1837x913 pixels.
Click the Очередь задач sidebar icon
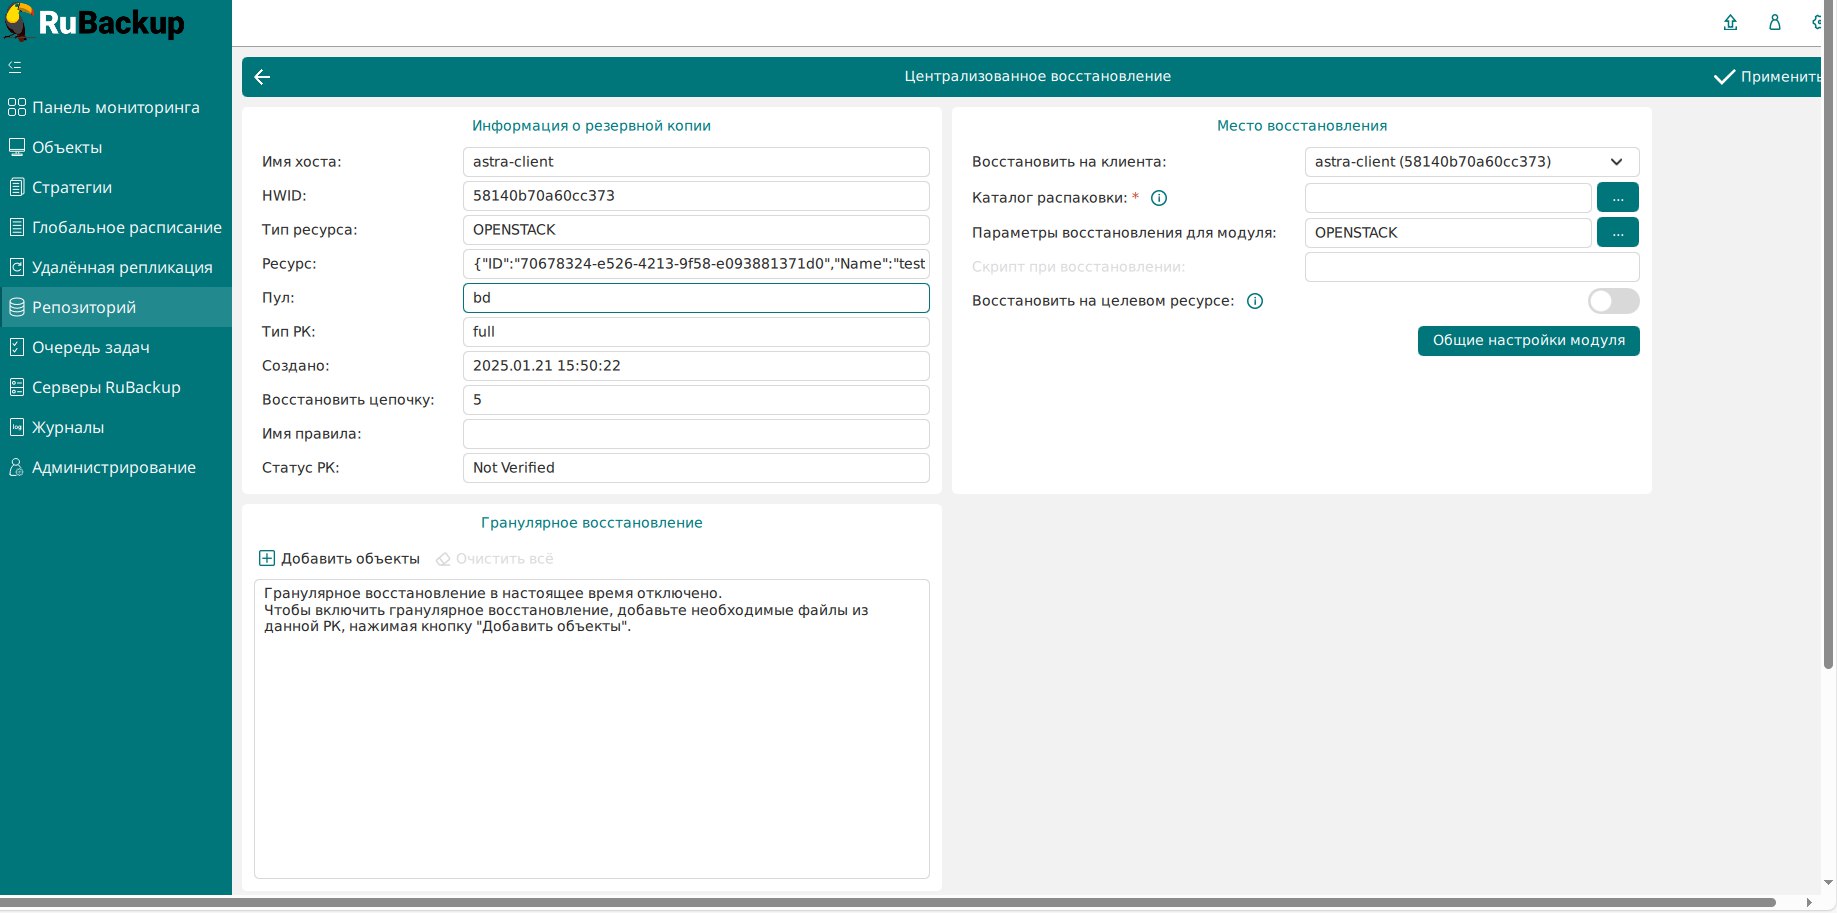coord(16,347)
